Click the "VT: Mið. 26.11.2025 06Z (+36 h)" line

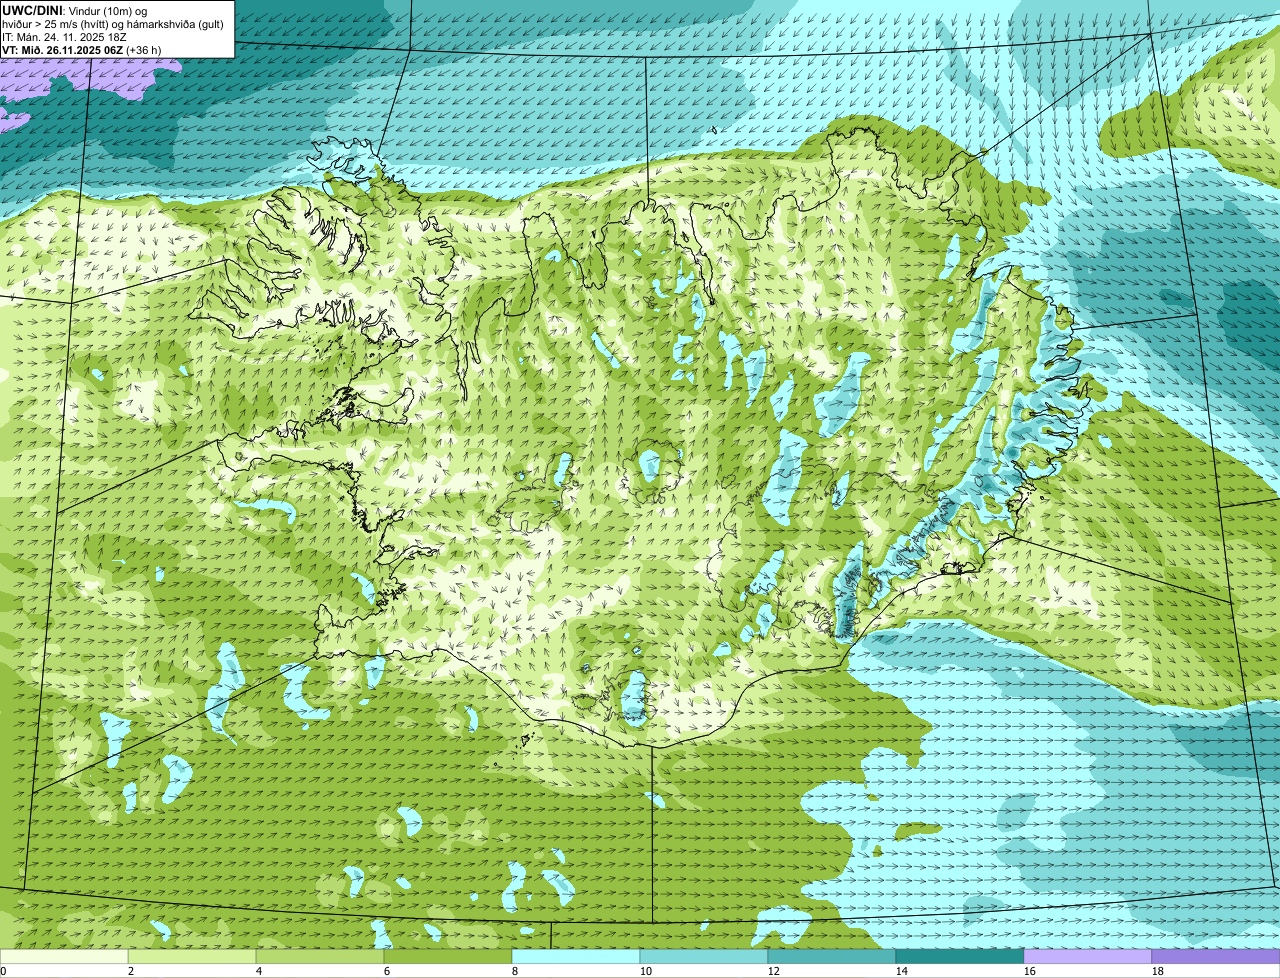(x=82, y=49)
